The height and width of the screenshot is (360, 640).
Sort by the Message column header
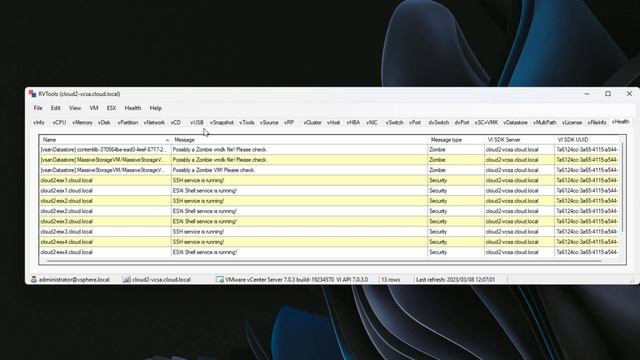click(299, 140)
